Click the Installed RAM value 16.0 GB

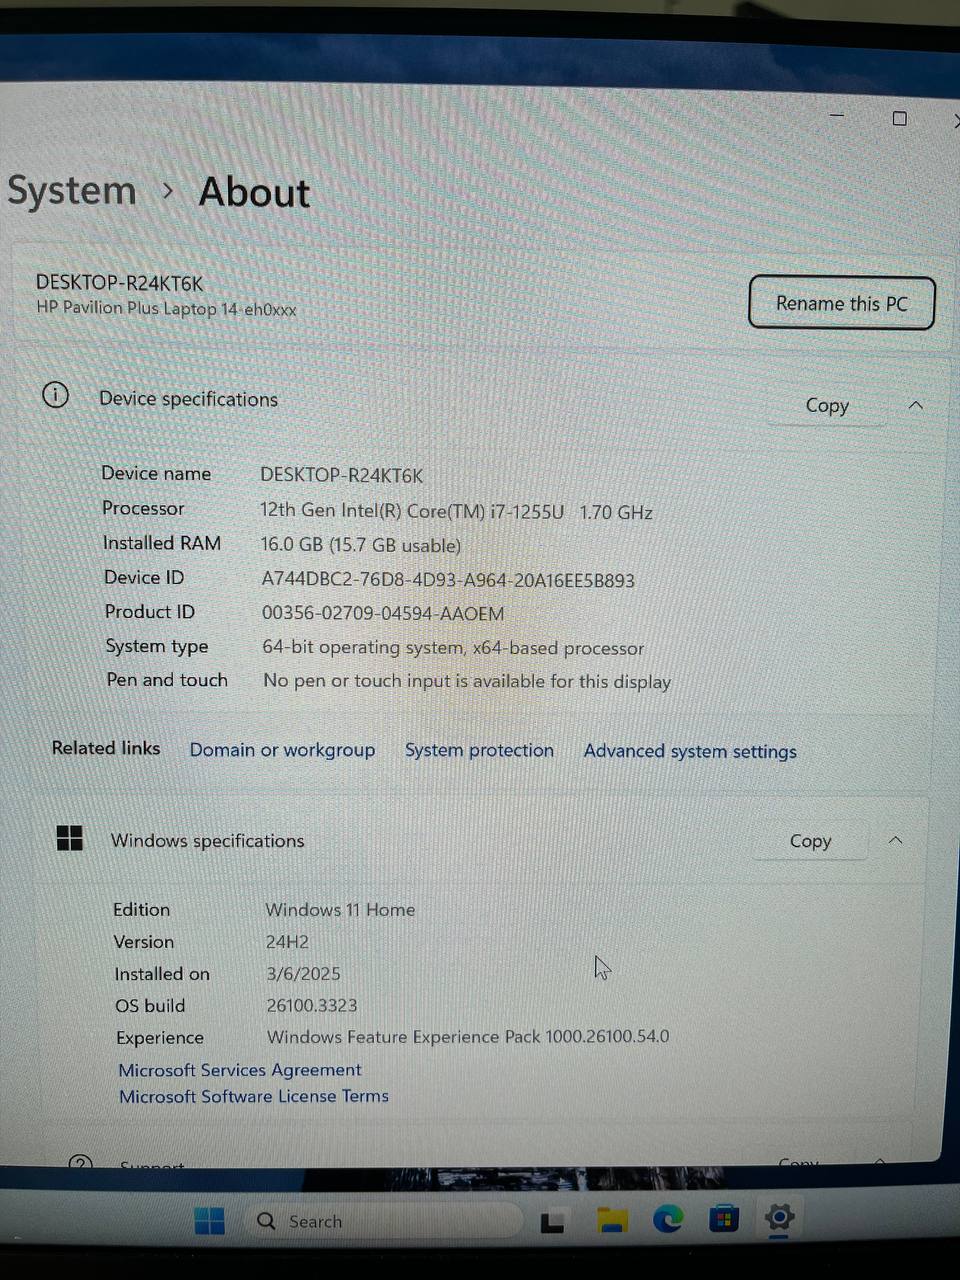point(360,545)
